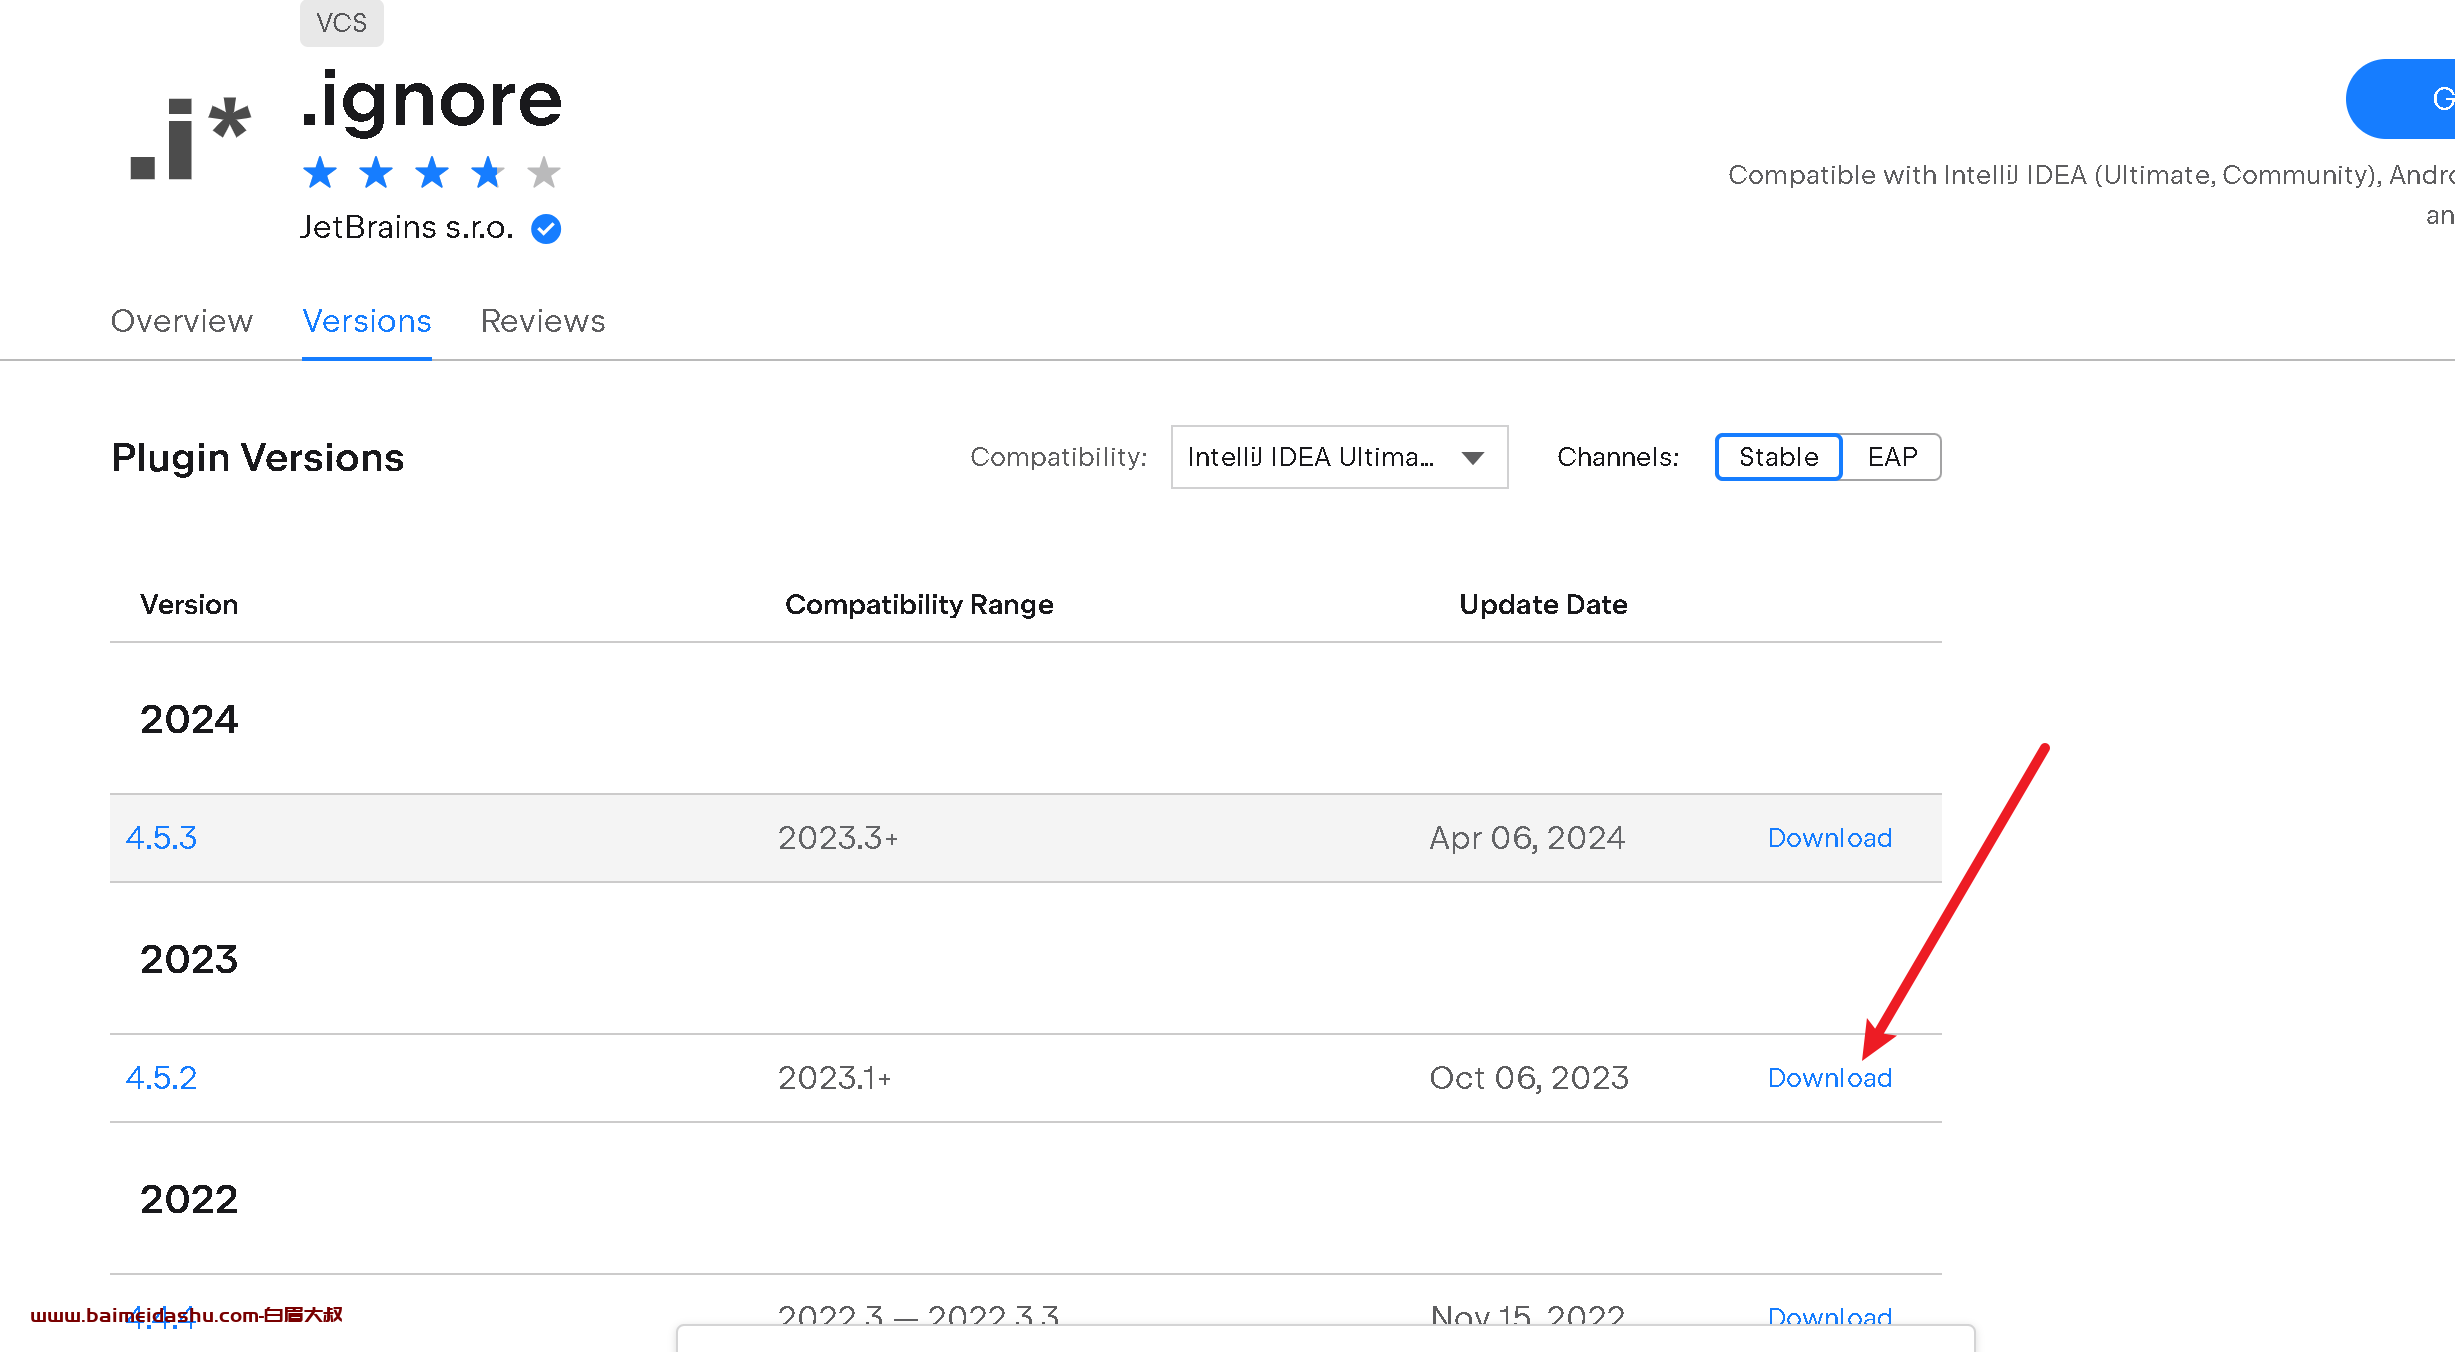
Task: Click the 2023.3+ compatibility range cell
Action: [x=838, y=838]
